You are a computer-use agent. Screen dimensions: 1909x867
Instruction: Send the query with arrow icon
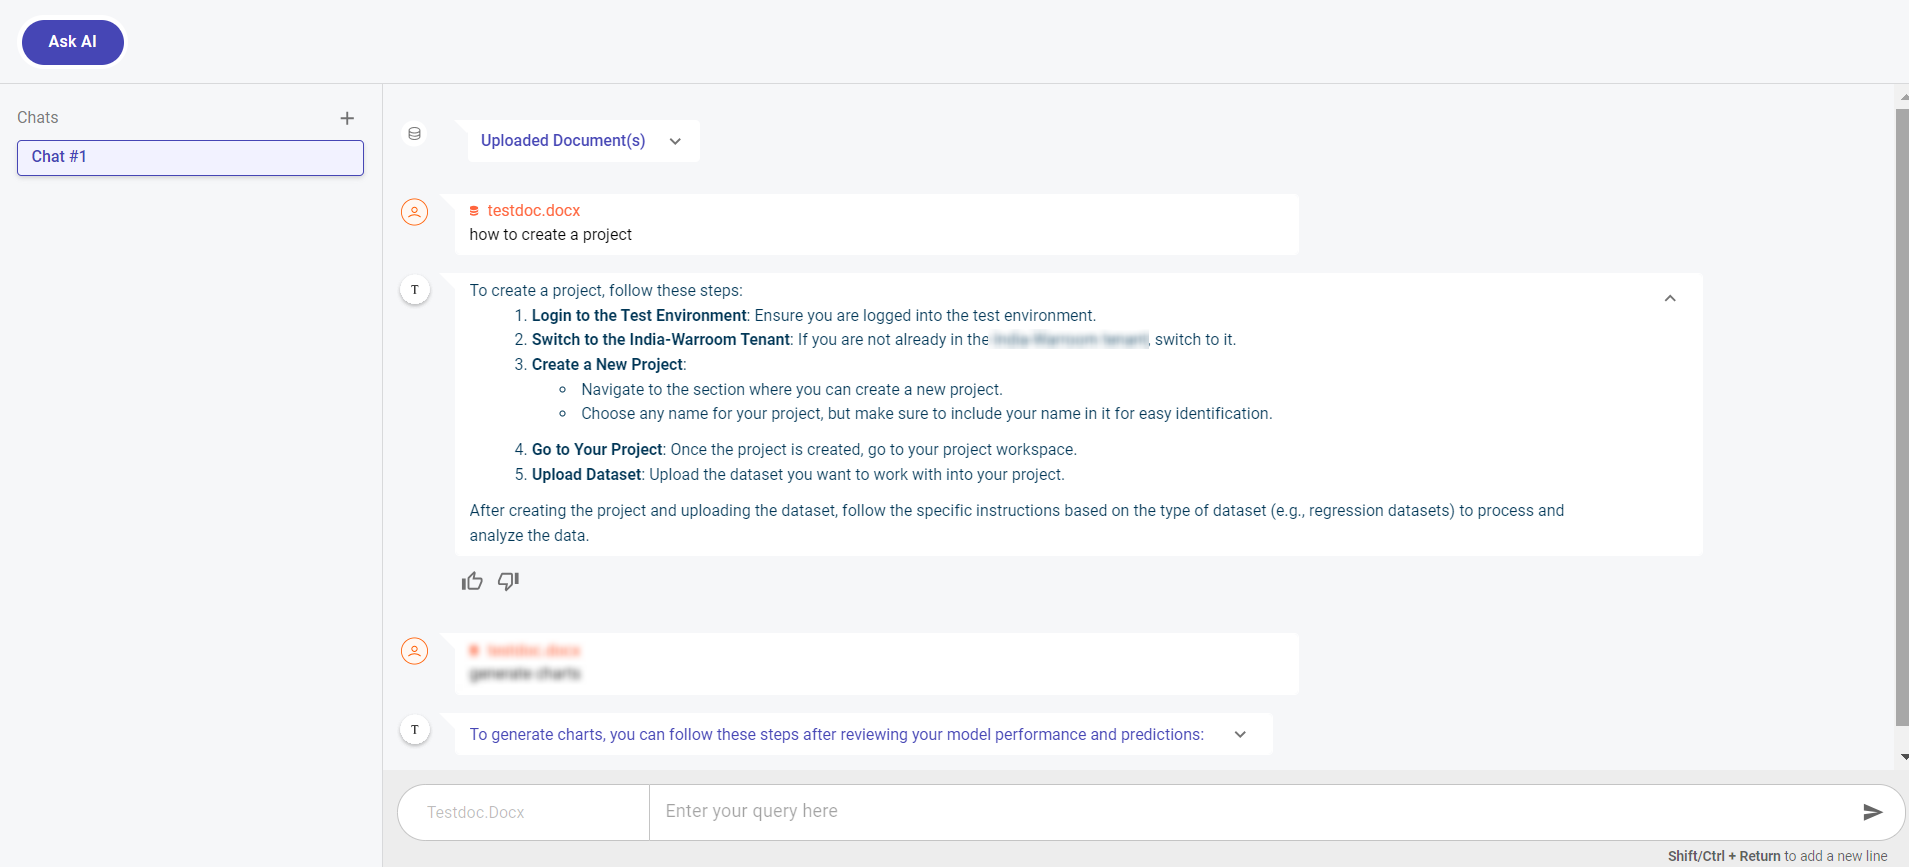[1872, 812]
